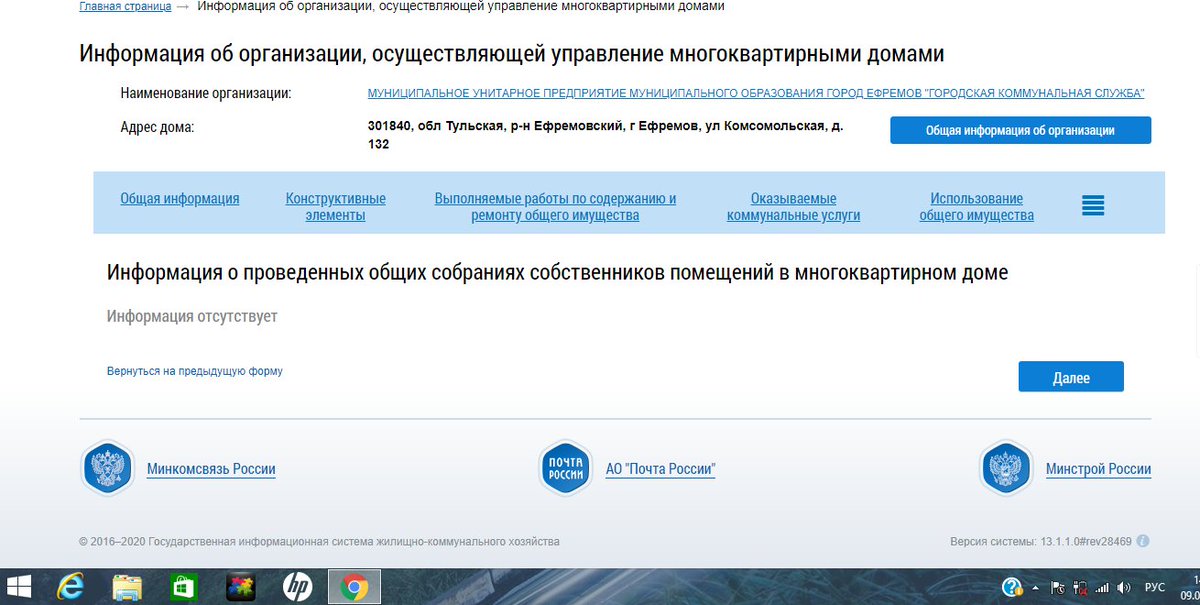The width and height of the screenshot is (1200, 605).
Task: Click the Minkomsvyaz emblem logo
Action: coord(107,468)
